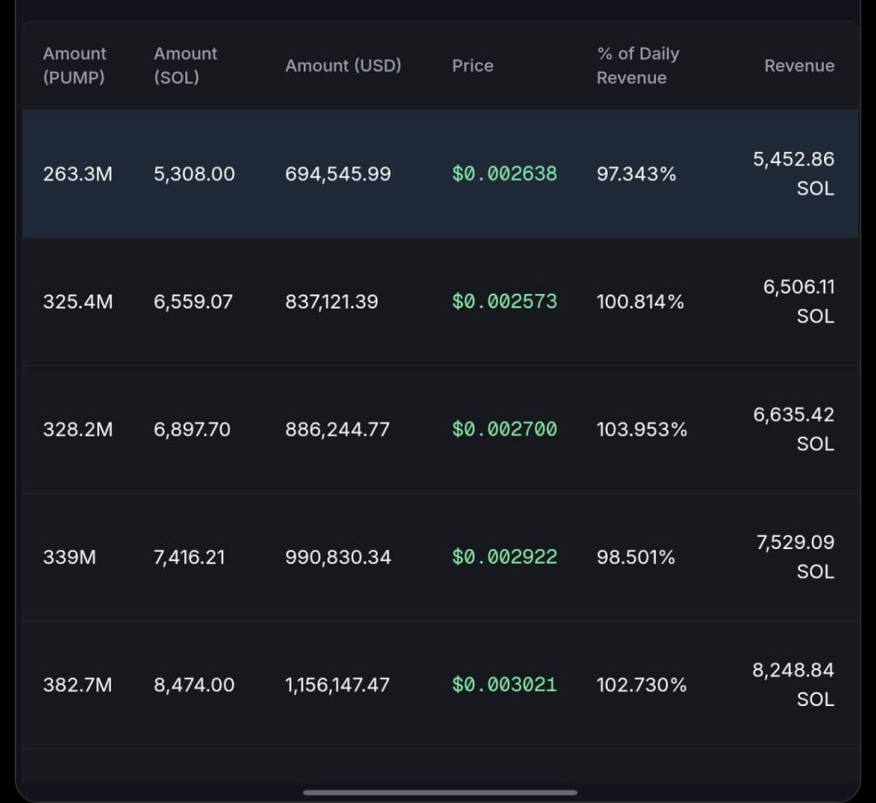Click the 8,248.84 SOL revenue cell
The image size is (876, 803).
coord(793,684)
